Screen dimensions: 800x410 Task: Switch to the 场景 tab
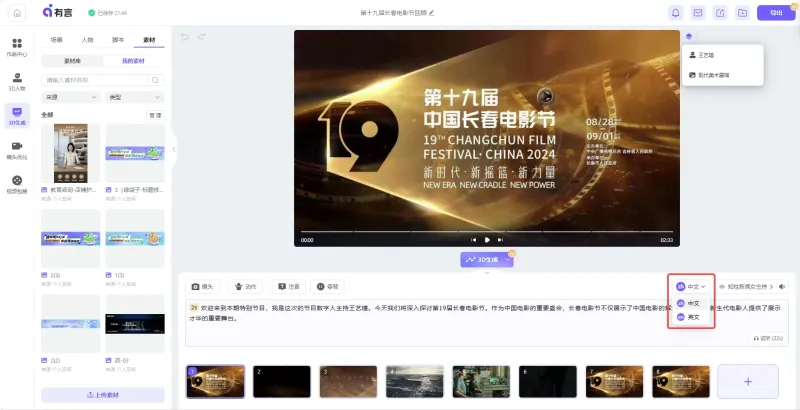(x=57, y=40)
